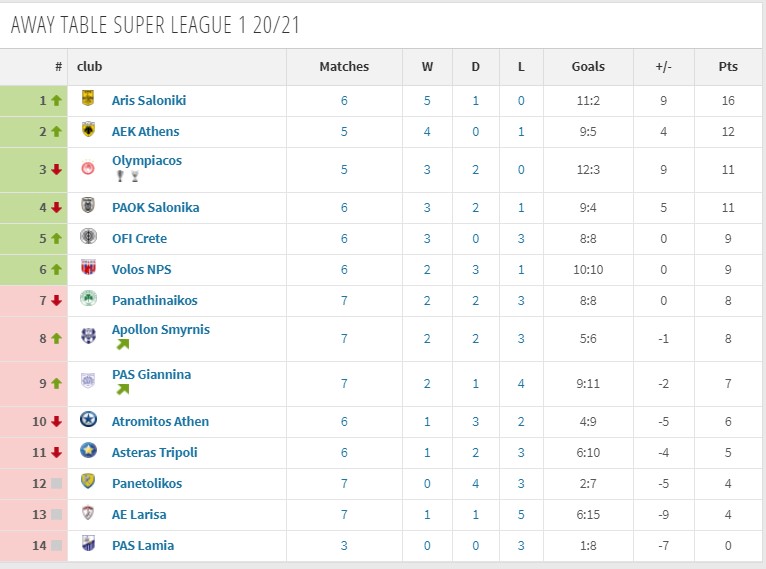Click the trophy icons under Olympiacos
Viewport: 766px width, 569px height.
point(128,176)
